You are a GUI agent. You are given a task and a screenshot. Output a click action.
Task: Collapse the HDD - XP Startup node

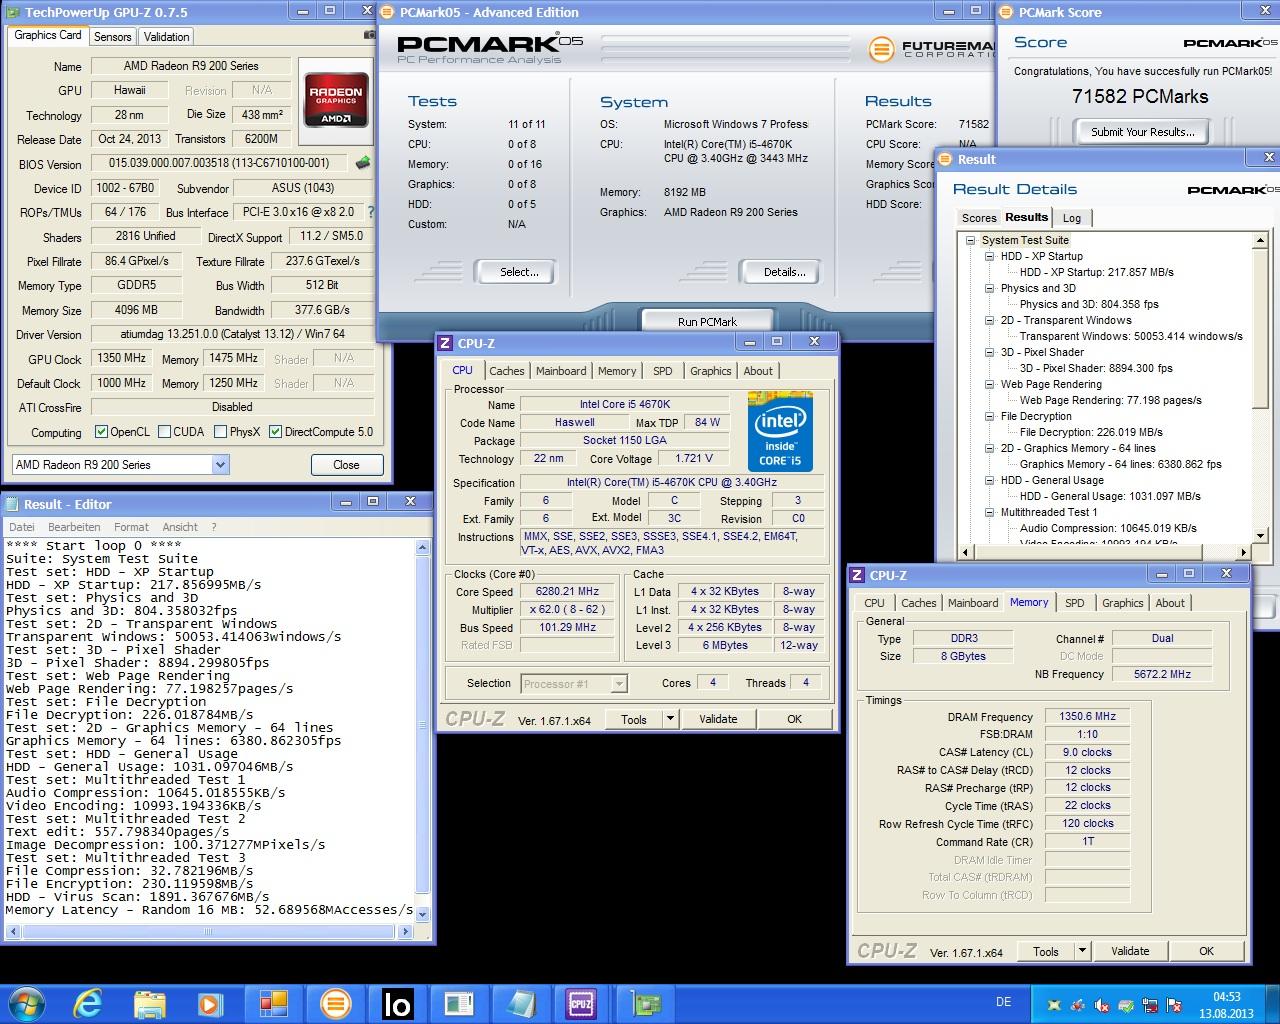(x=989, y=256)
